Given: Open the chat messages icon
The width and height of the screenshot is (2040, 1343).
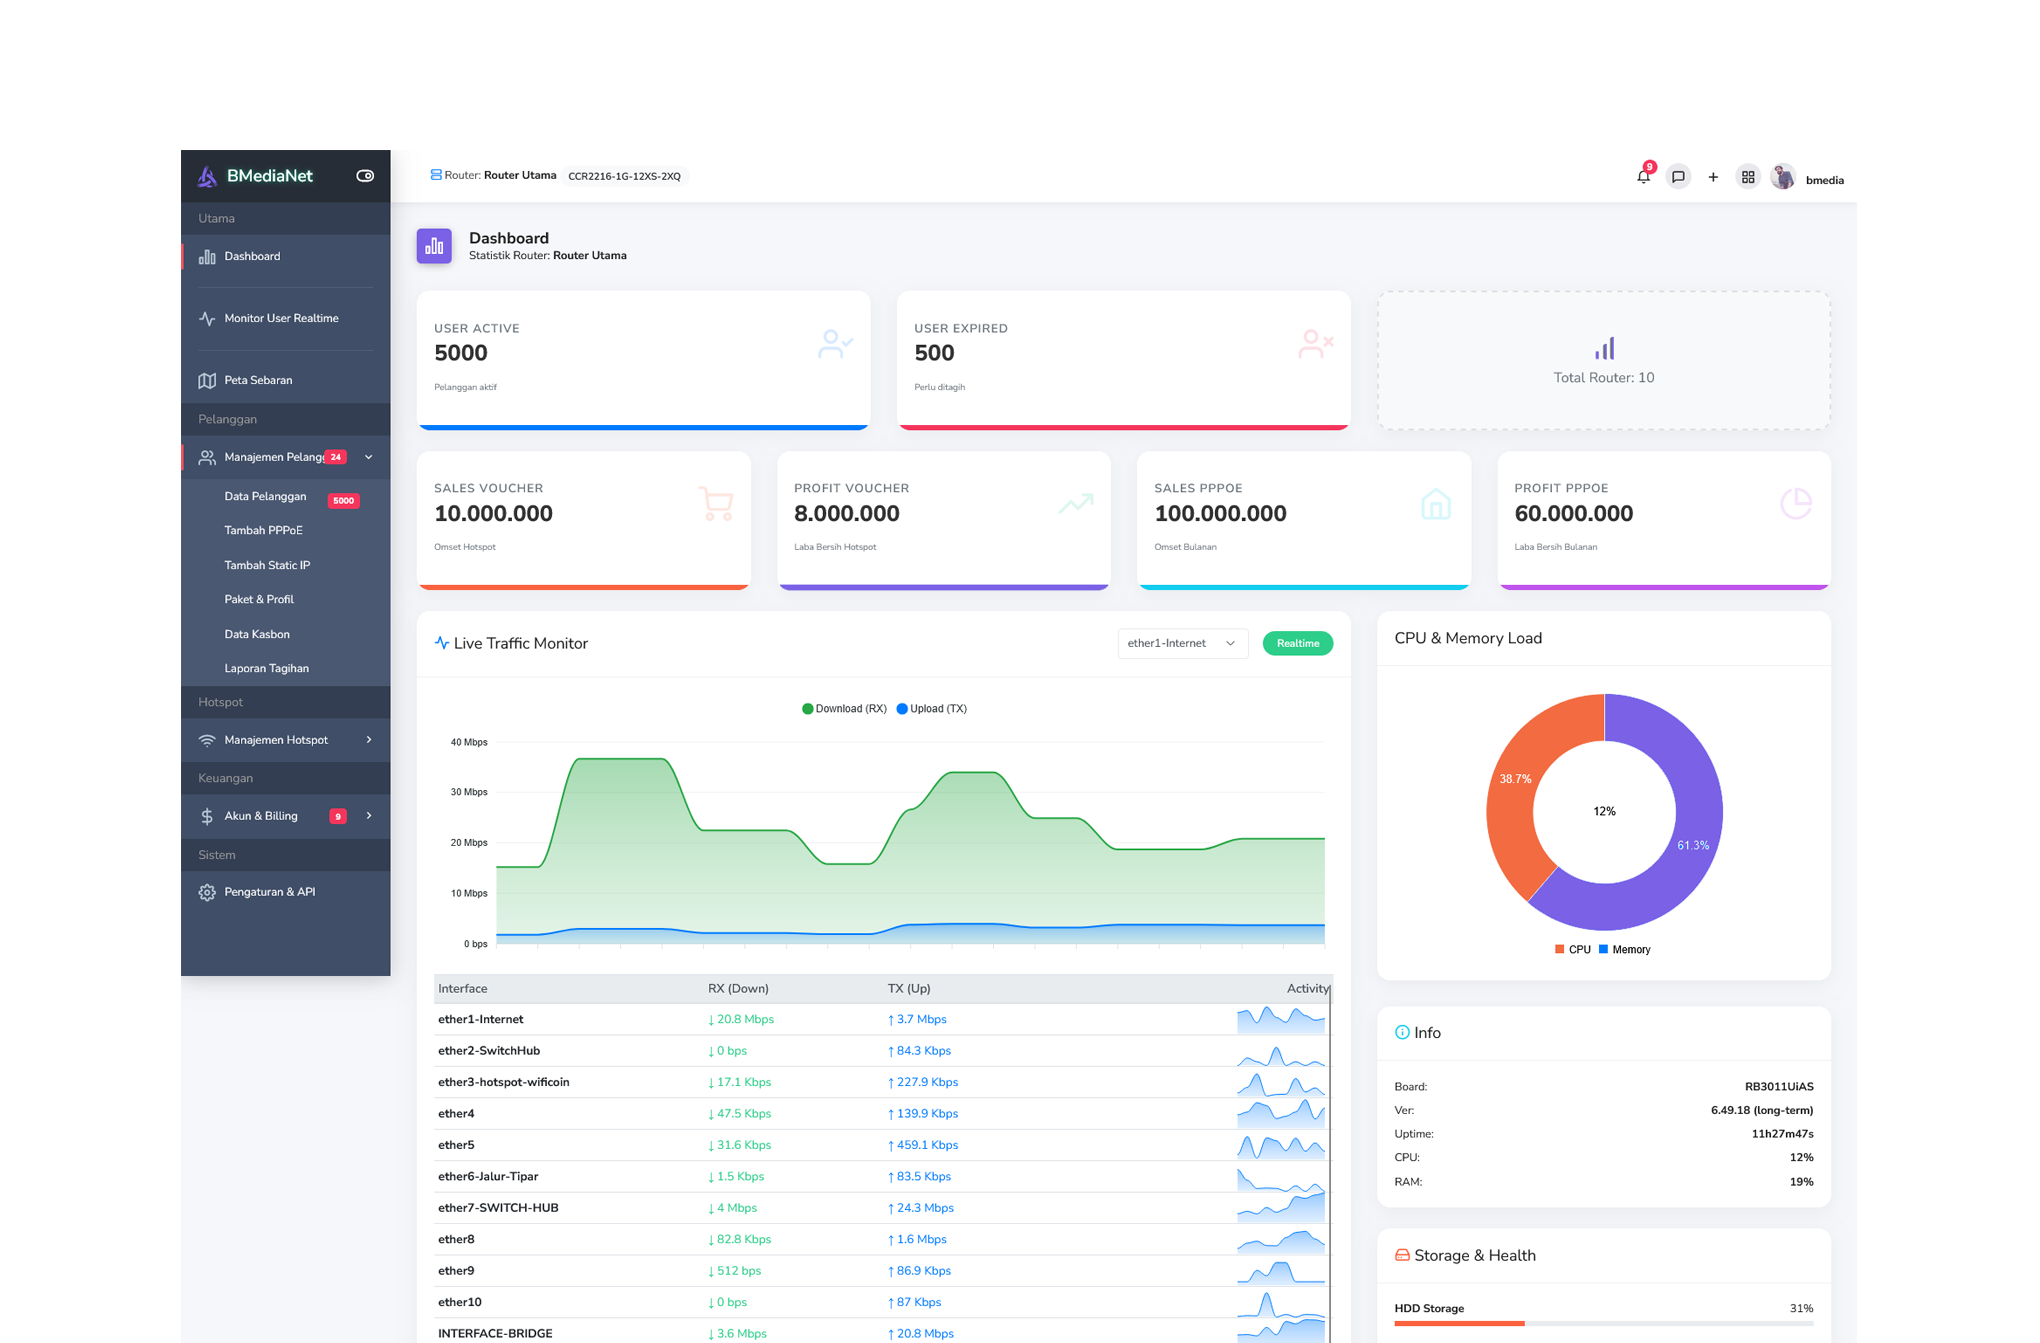Looking at the screenshot, I should (1679, 176).
